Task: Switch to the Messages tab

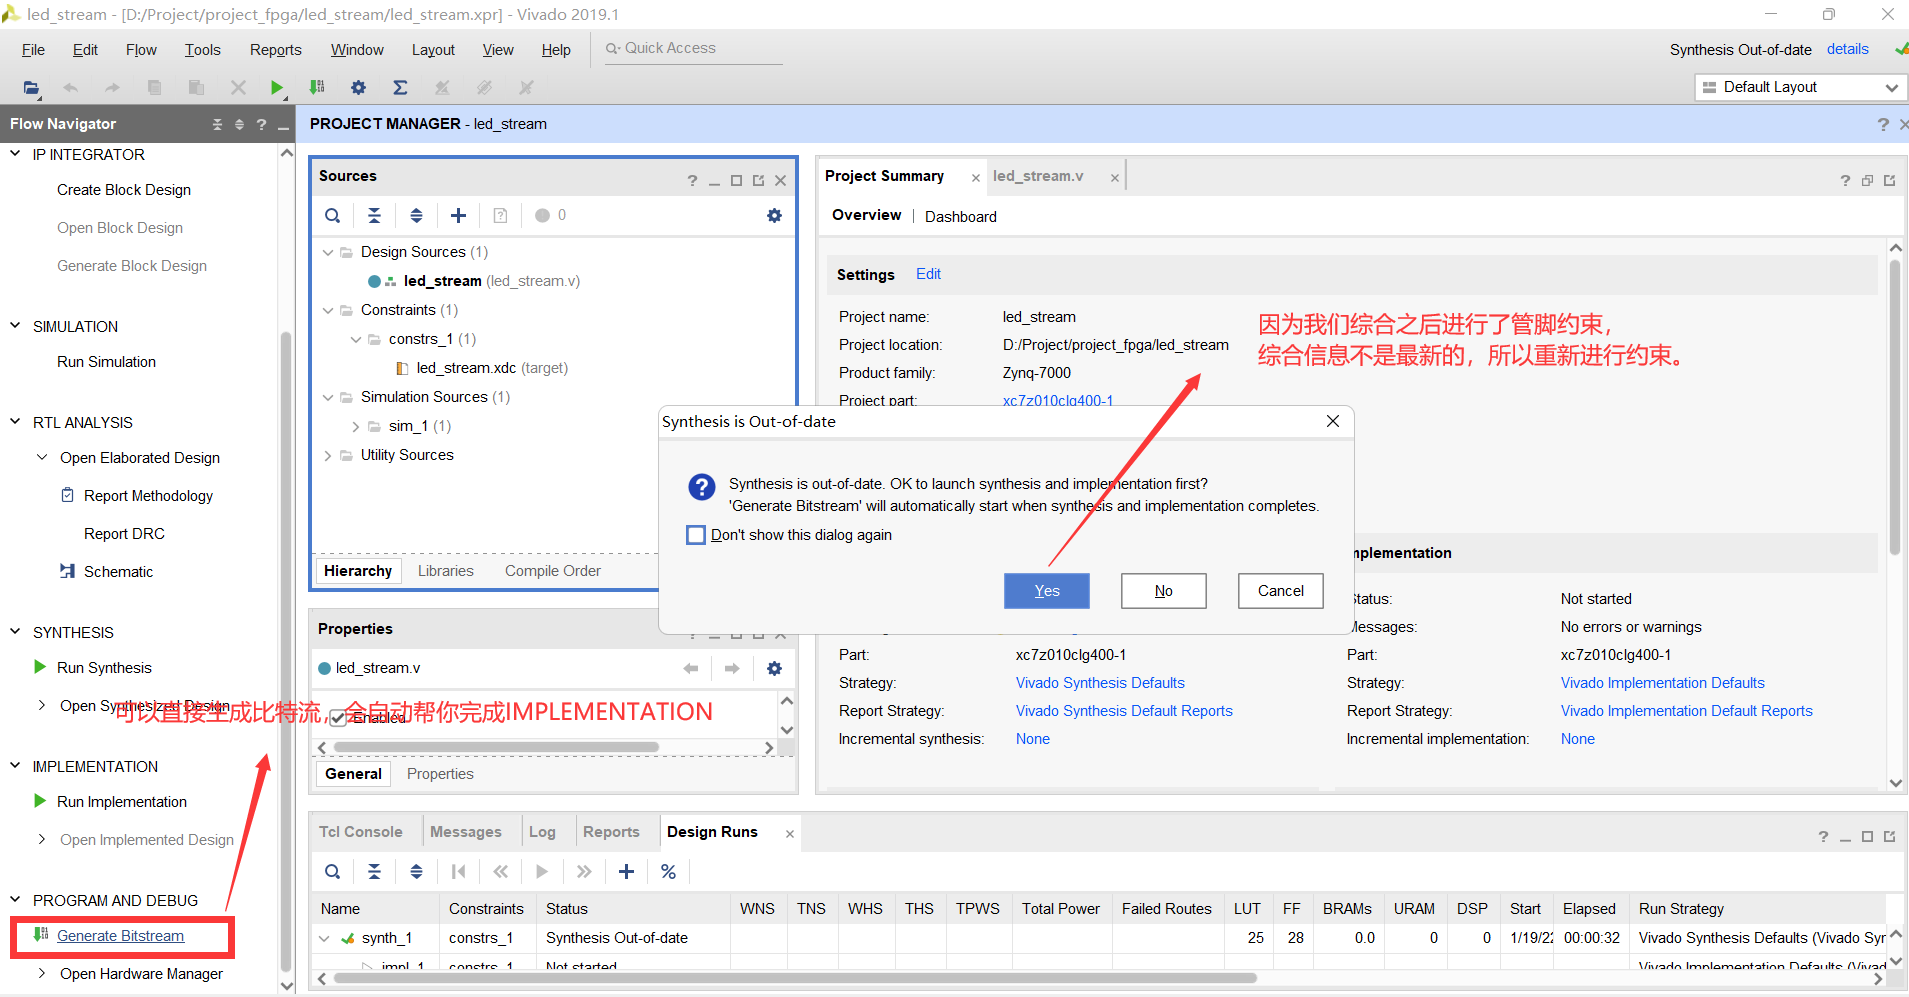Action: pos(466,832)
